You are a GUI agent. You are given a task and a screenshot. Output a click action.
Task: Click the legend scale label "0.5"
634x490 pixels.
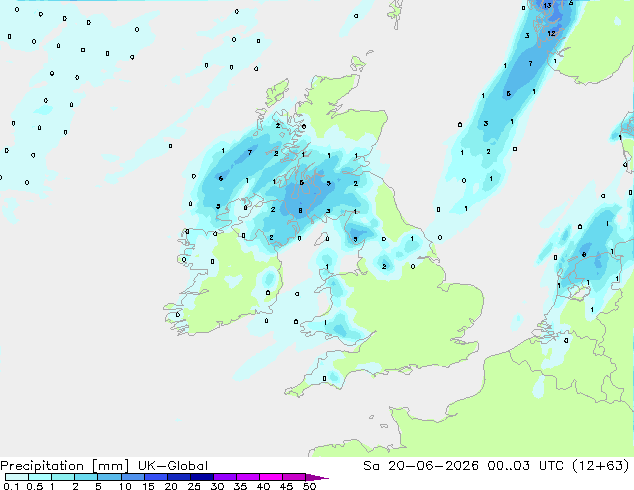coord(35,486)
